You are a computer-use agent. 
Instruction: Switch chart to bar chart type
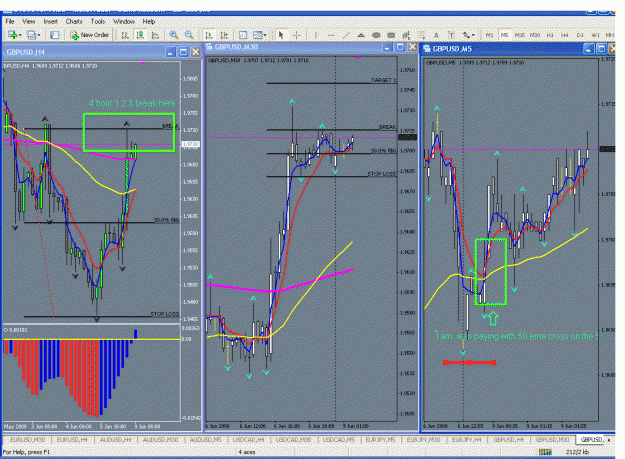tap(125, 35)
